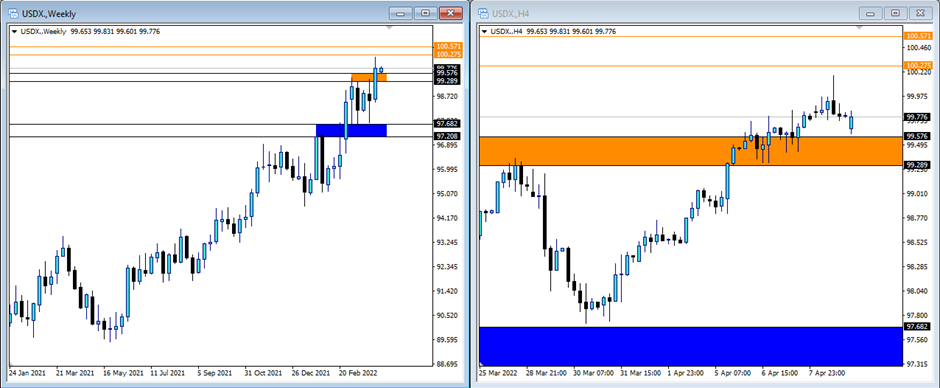Click chart shift triangle on H4 chart top
The image size is (940, 388).
(x=860, y=28)
